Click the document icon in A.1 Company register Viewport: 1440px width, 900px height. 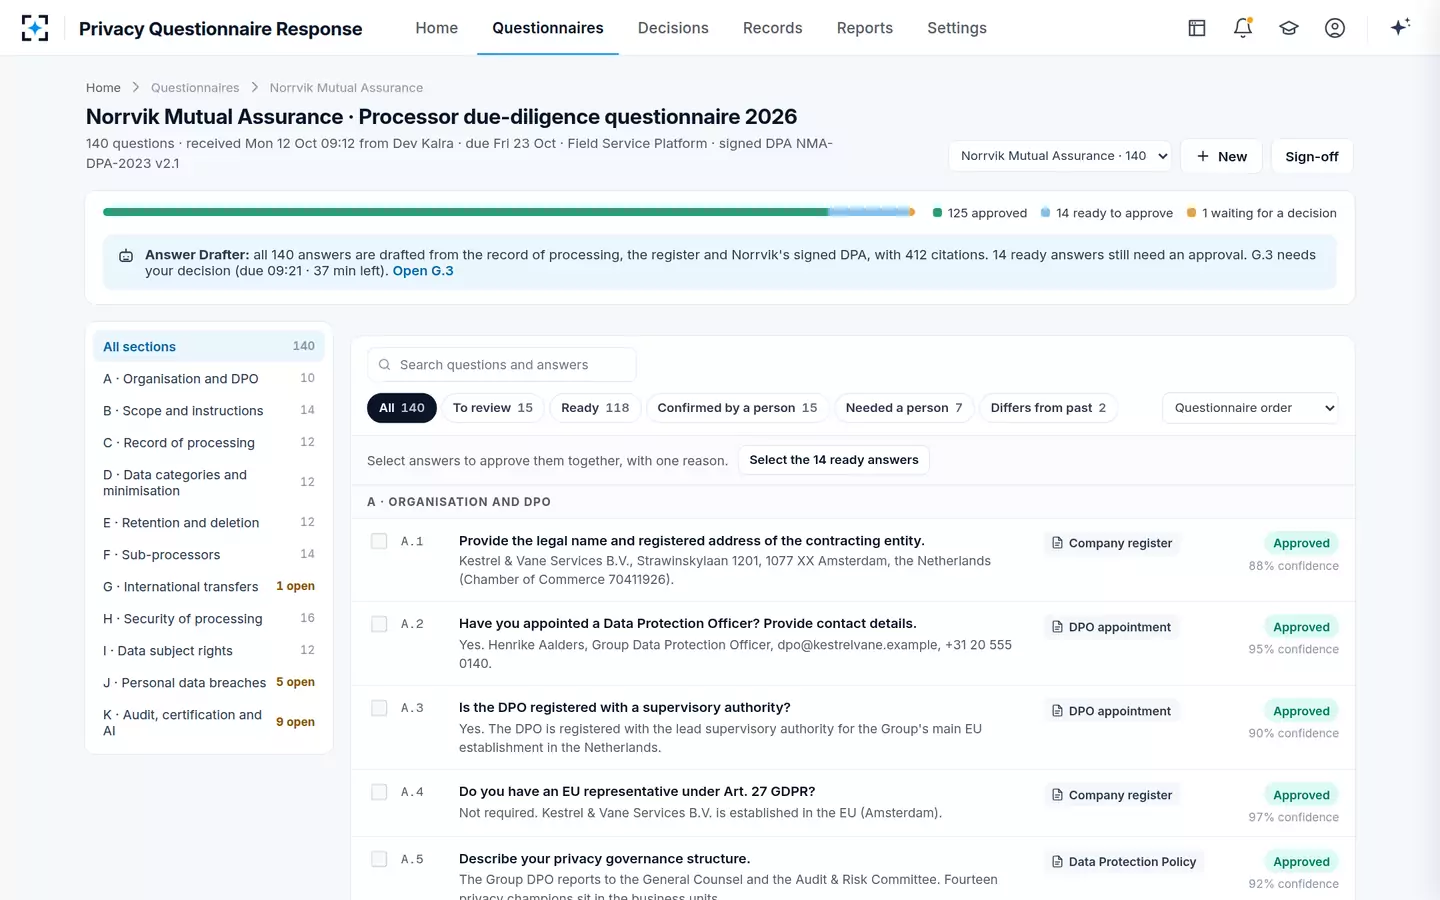pos(1057,543)
